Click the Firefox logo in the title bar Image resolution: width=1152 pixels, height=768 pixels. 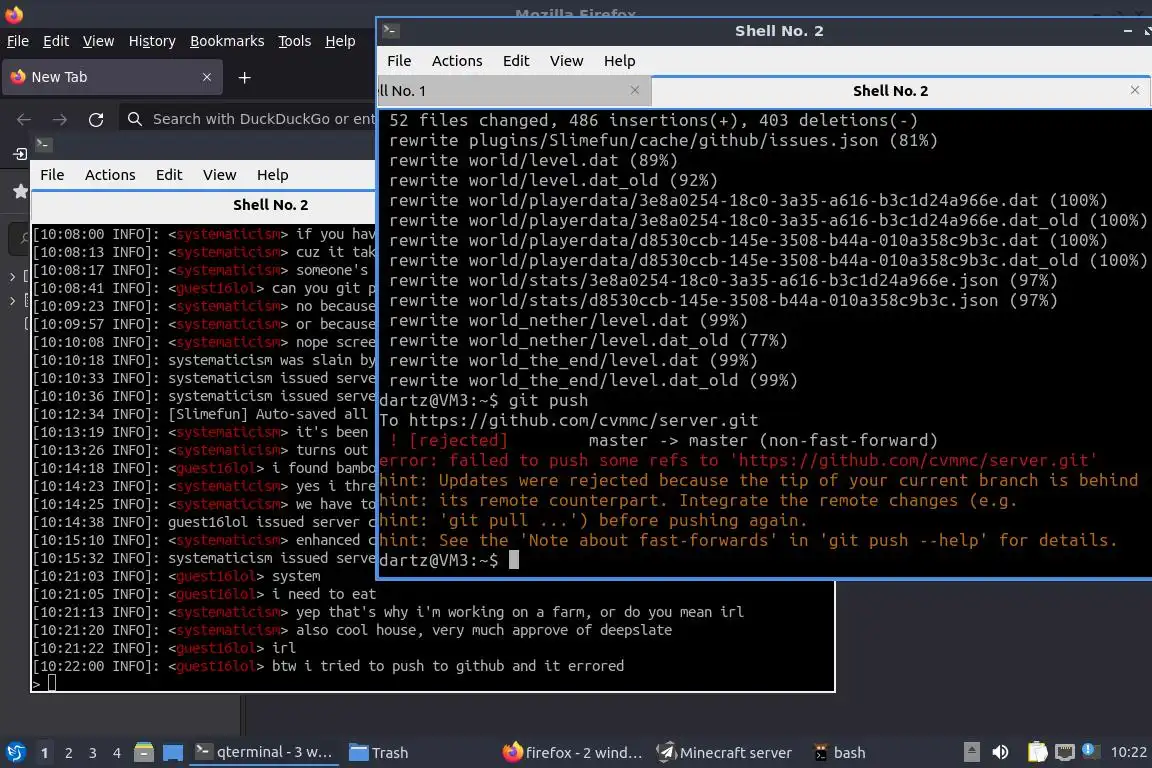click(14, 14)
